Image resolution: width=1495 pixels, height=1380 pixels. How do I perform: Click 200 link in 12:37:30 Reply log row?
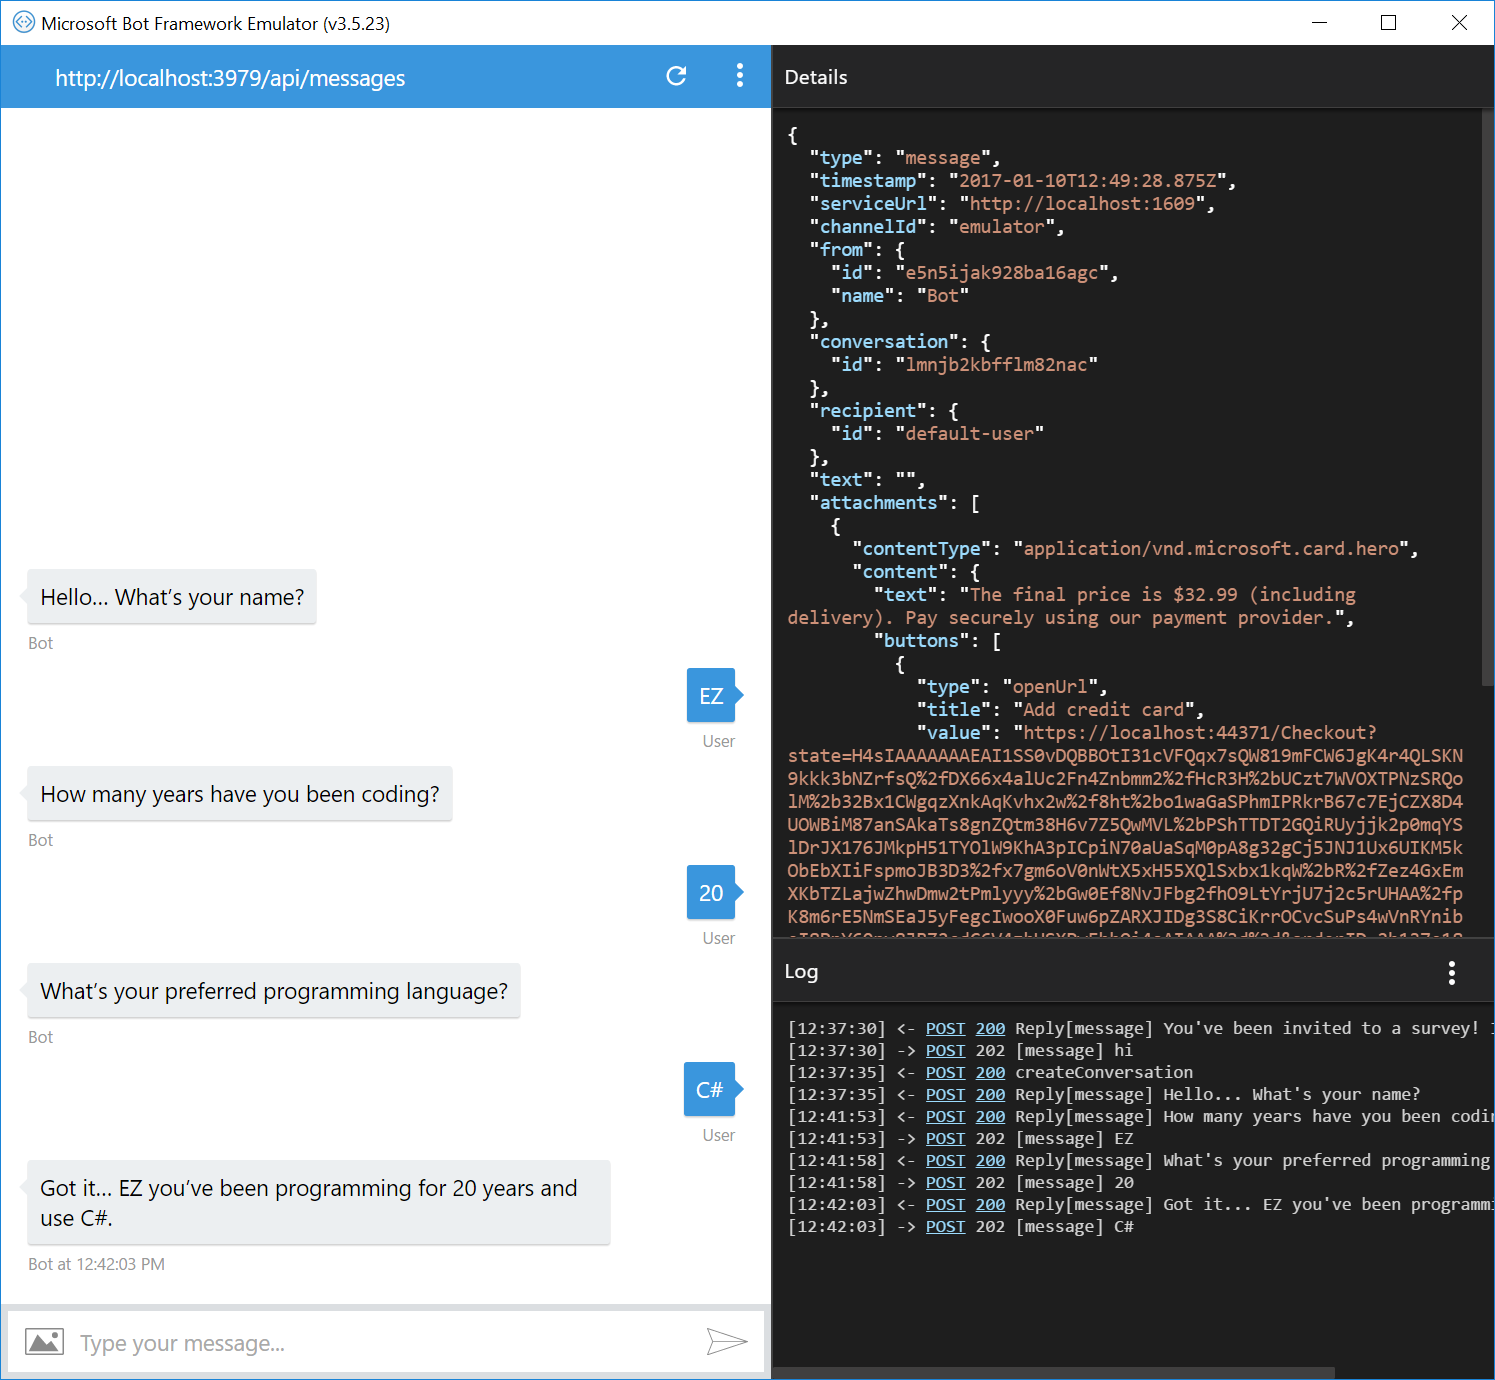[x=990, y=1028]
